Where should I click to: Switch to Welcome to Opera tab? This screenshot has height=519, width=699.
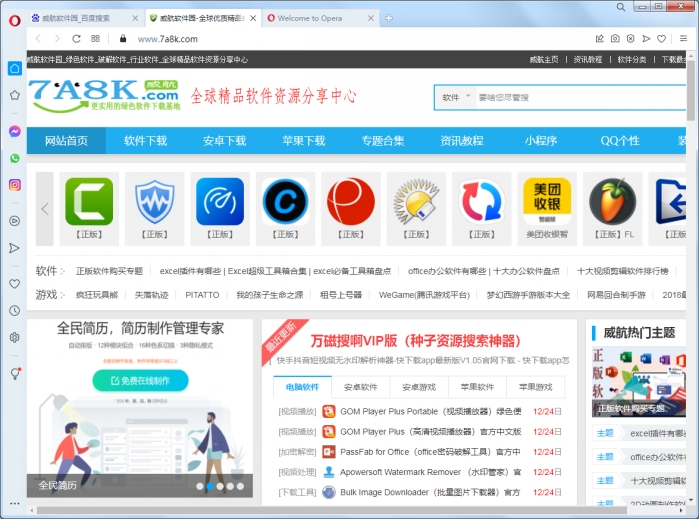coord(321,18)
